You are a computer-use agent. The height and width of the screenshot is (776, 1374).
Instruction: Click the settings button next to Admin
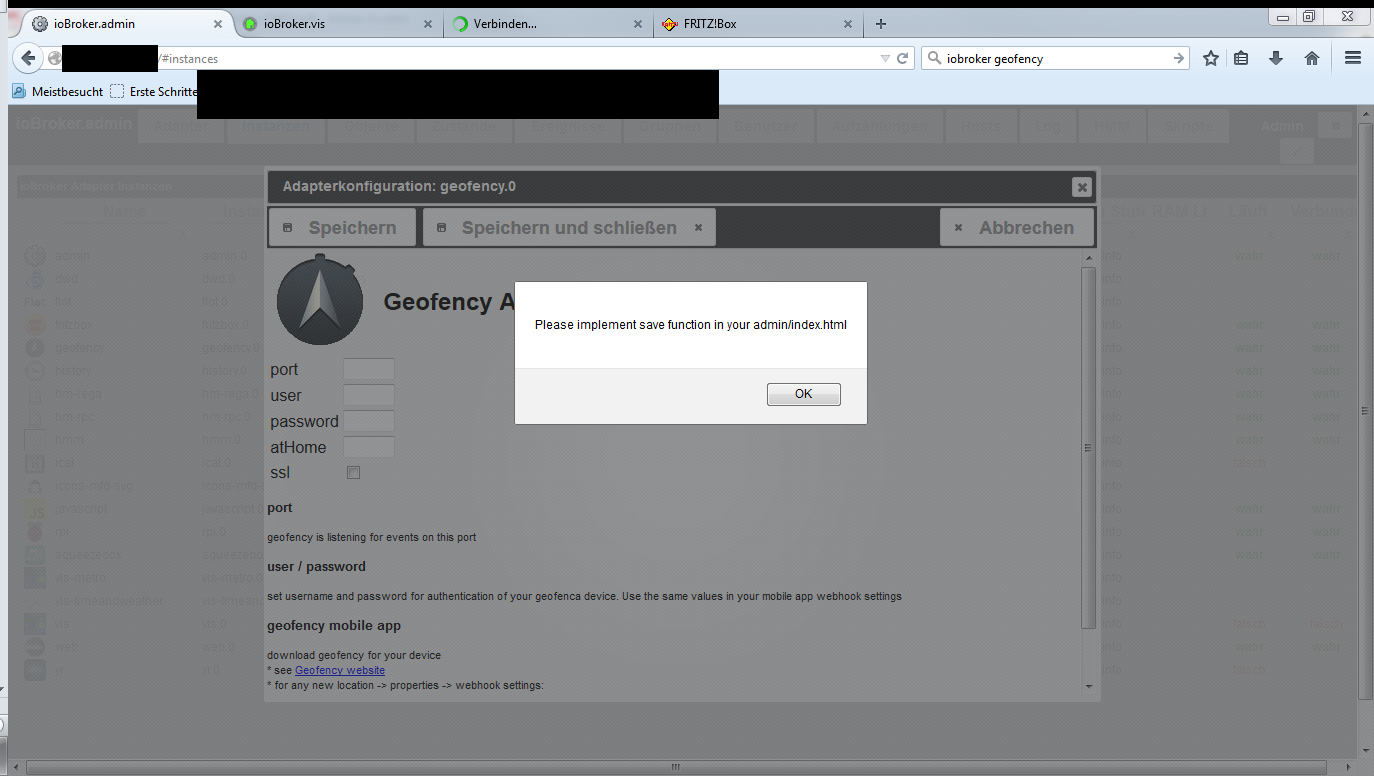pyautogui.click(x=1335, y=125)
